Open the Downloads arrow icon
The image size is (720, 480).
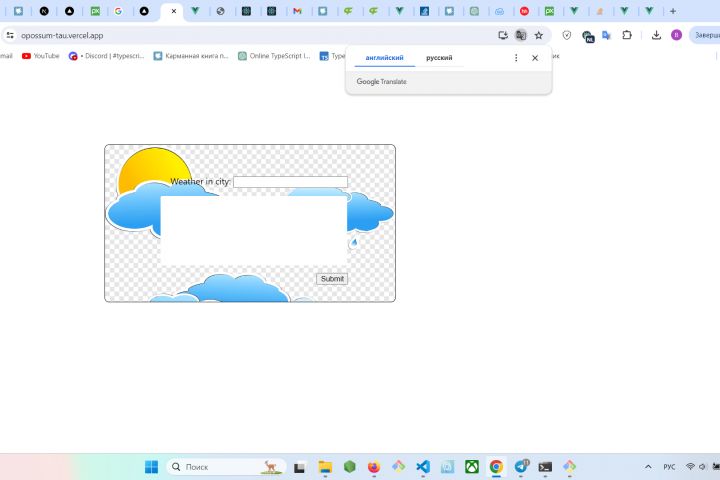[x=656, y=35]
